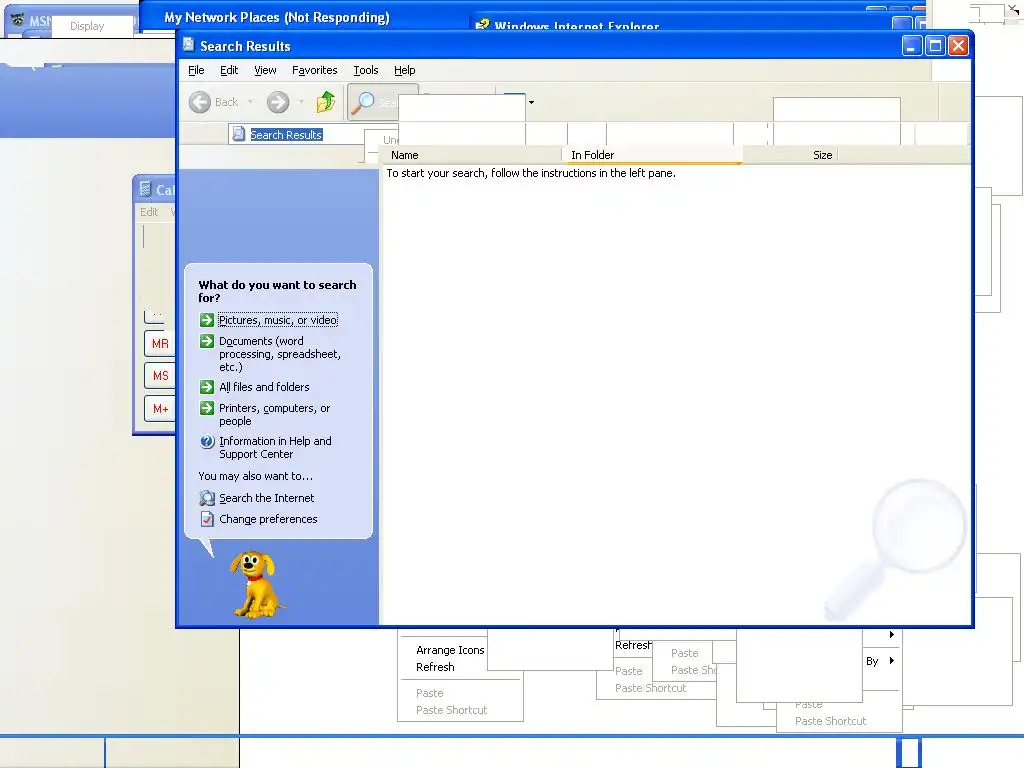Viewport: 1024px width, 768px height.
Task: Close the Search Results window
Action: (x=958, y=46)
